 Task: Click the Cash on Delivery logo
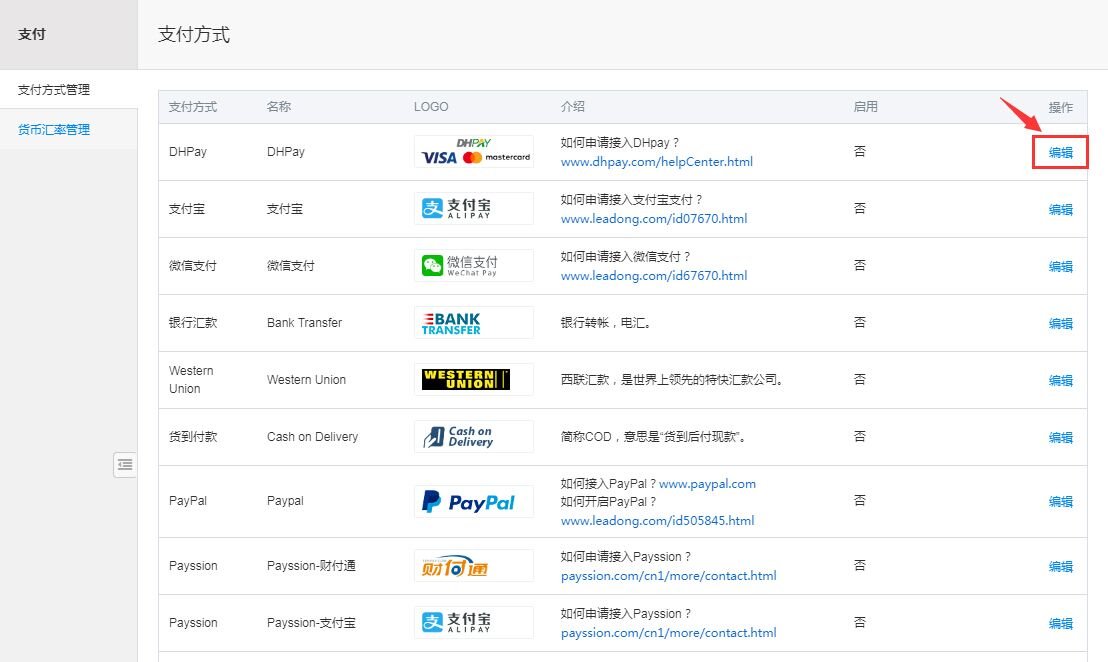point(473,436)
